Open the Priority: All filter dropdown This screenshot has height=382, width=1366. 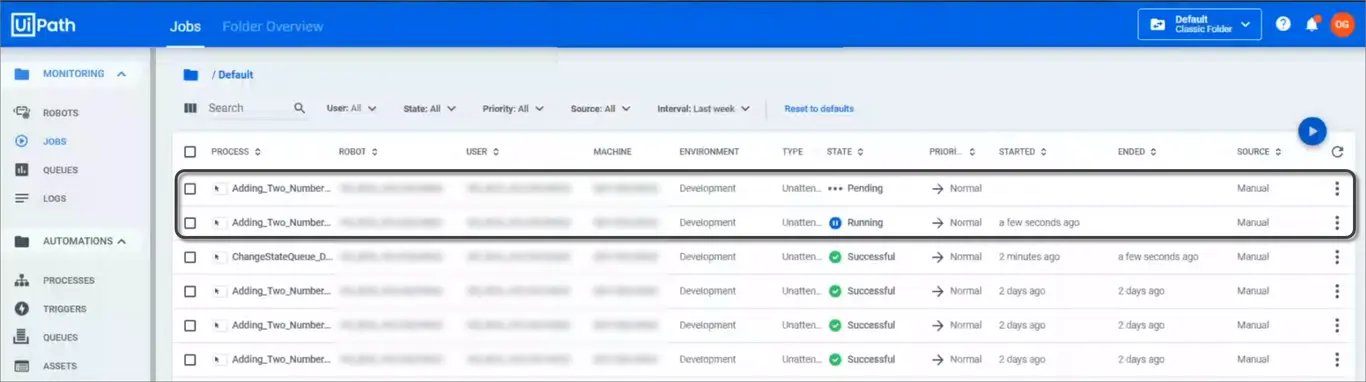tap(512, 108)
